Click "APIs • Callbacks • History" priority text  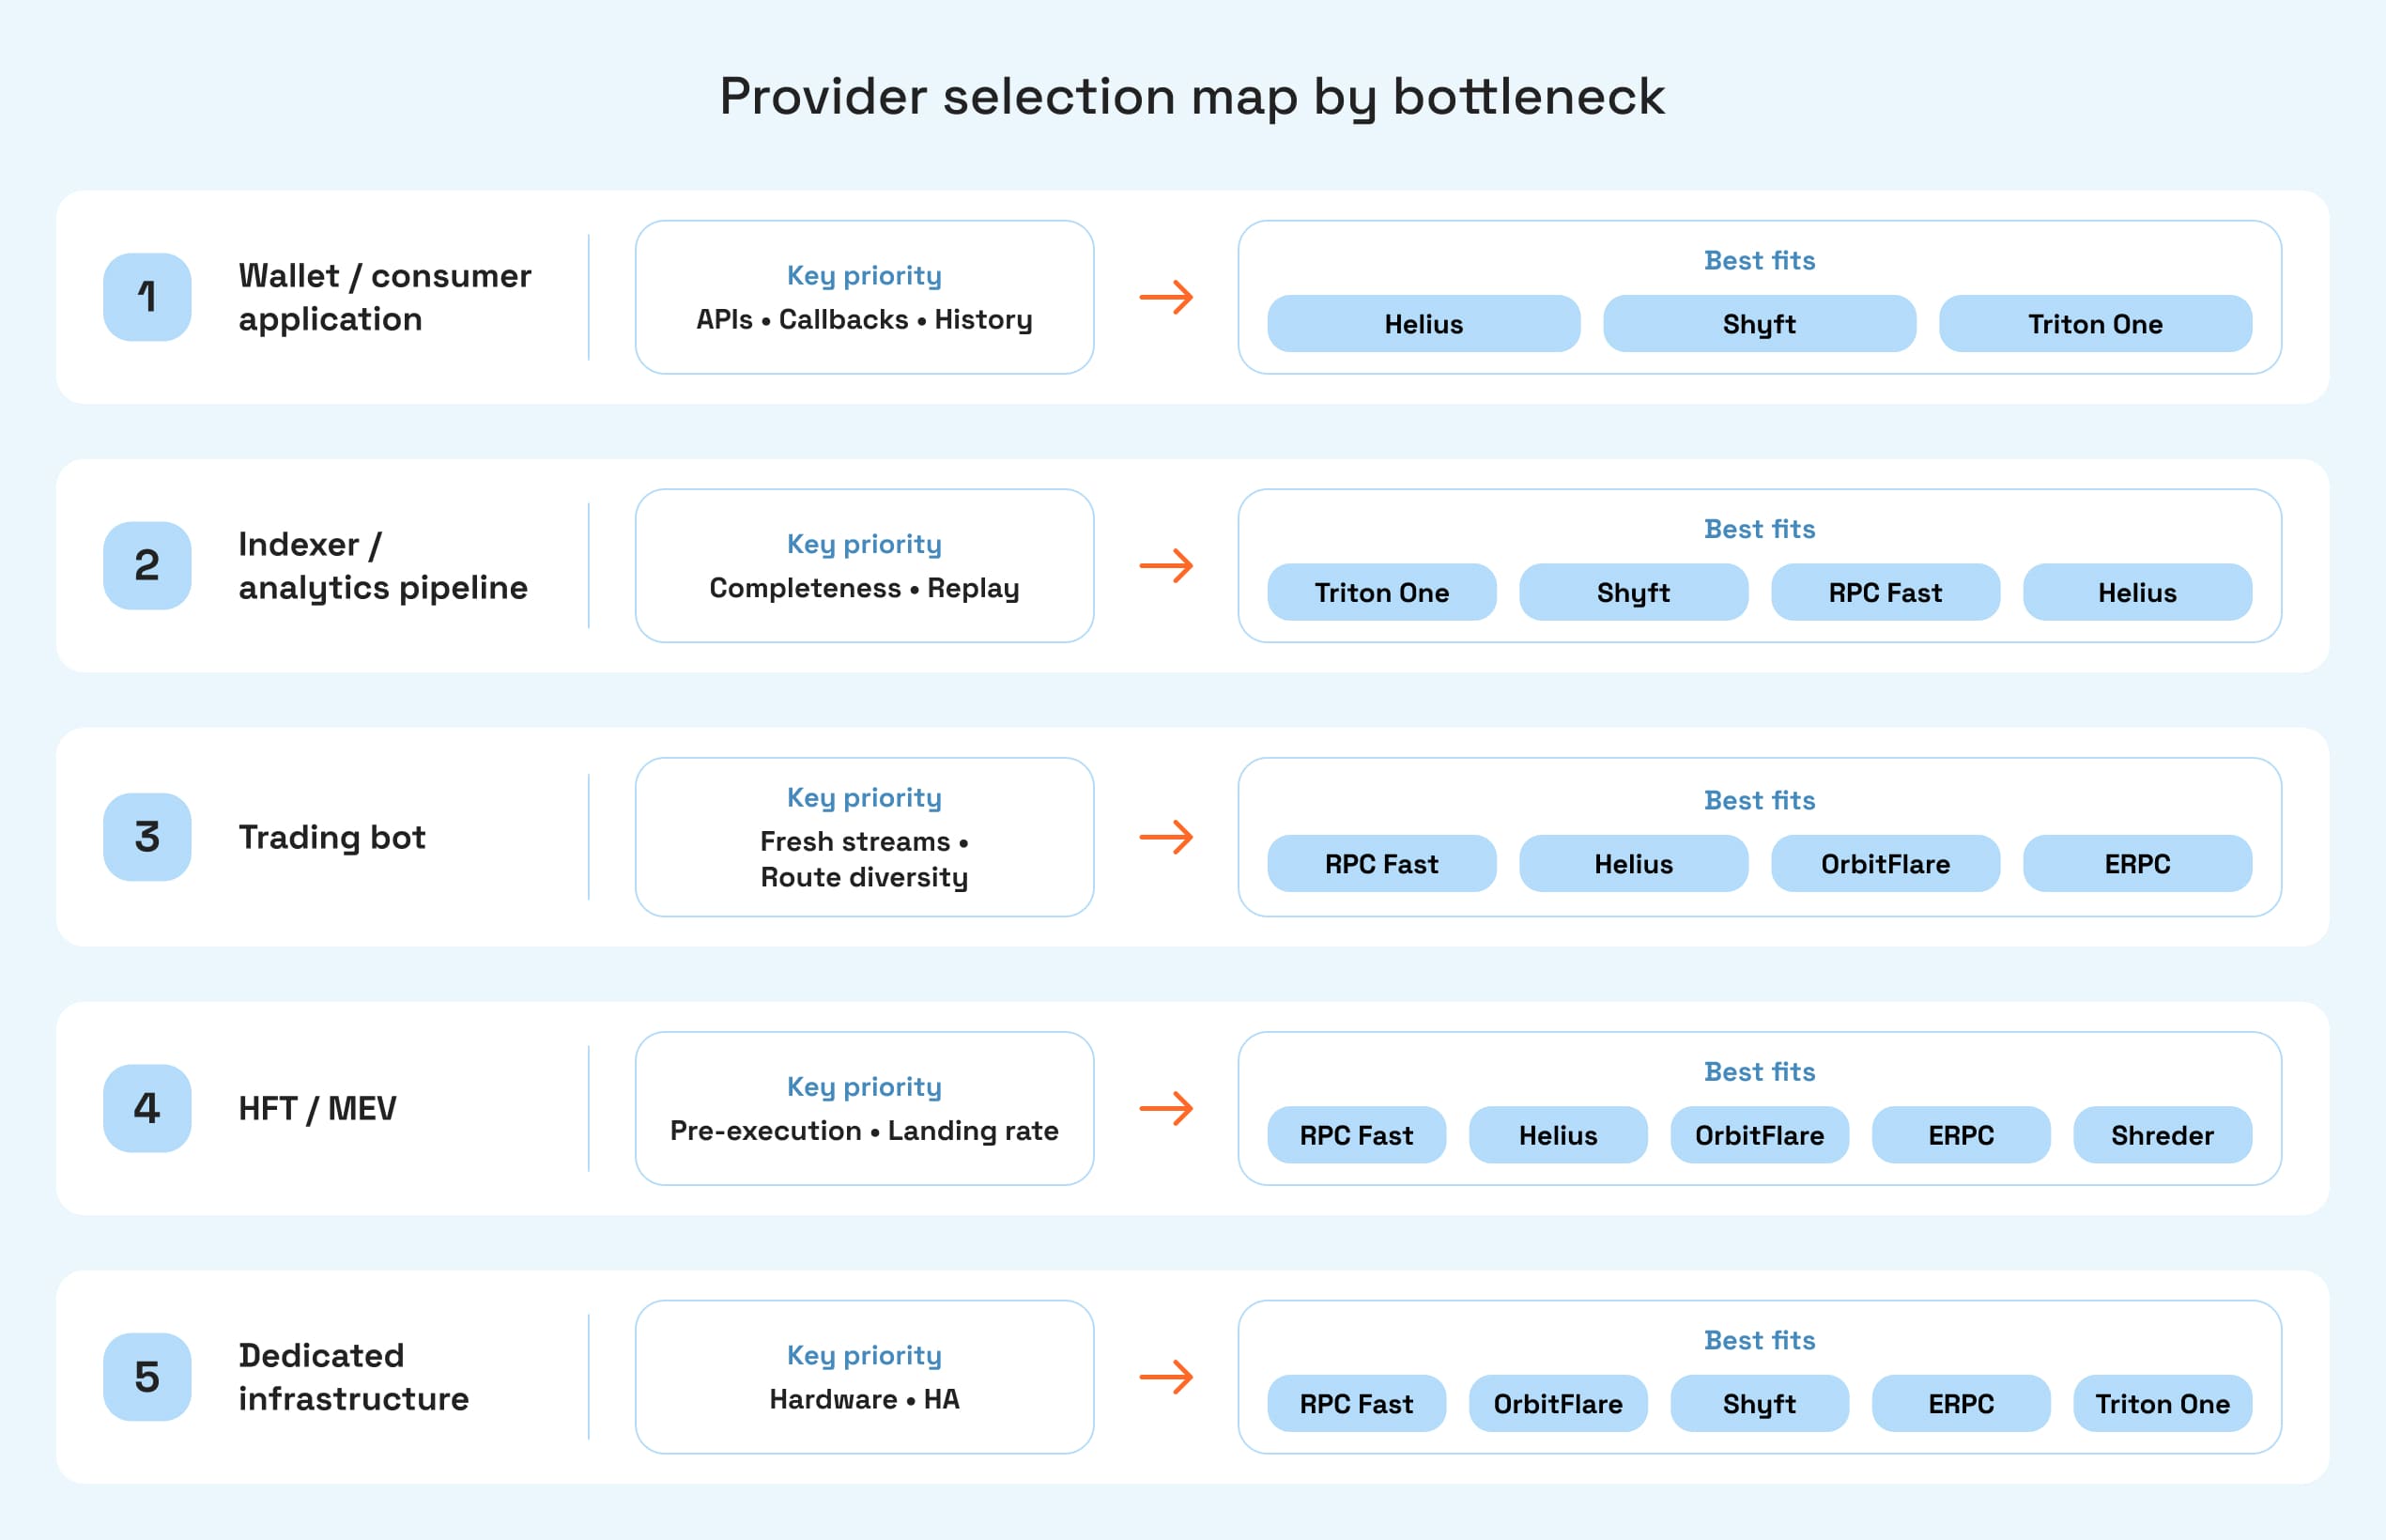tap(864, 320)
